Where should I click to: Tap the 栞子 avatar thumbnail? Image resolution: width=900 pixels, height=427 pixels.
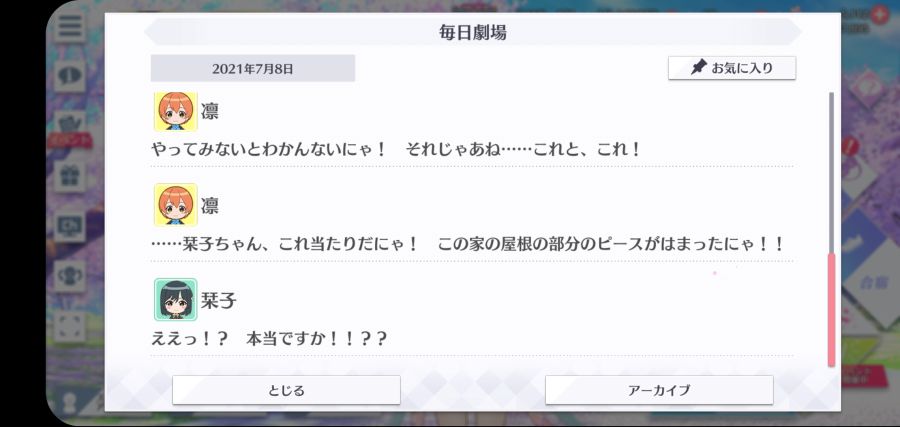[176, 300]
